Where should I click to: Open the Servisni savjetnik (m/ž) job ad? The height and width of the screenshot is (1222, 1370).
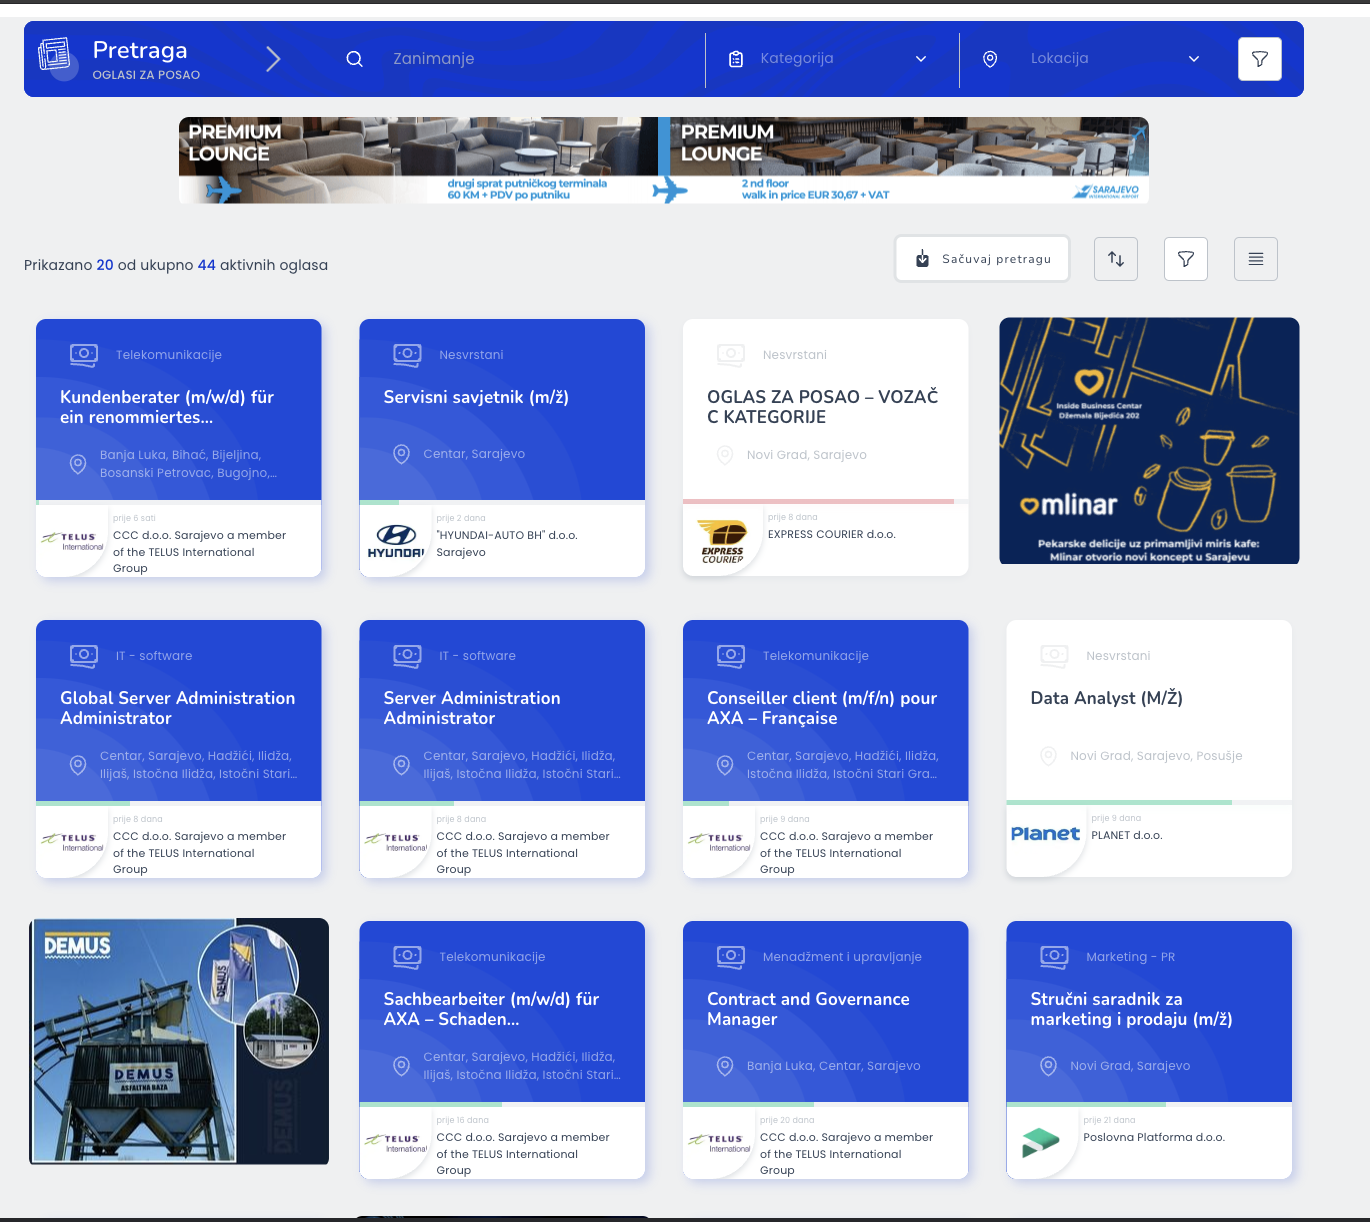click(x=476, y=398)
